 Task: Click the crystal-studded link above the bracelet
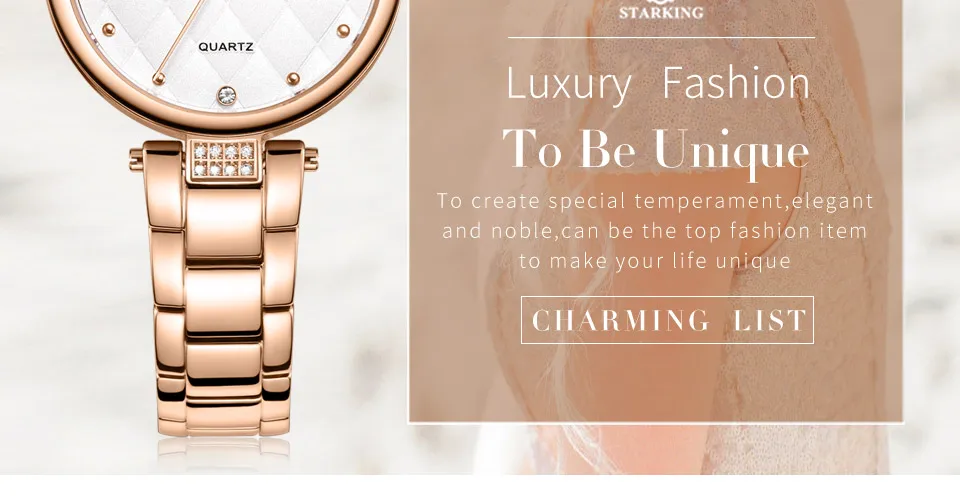coord(223,160)
